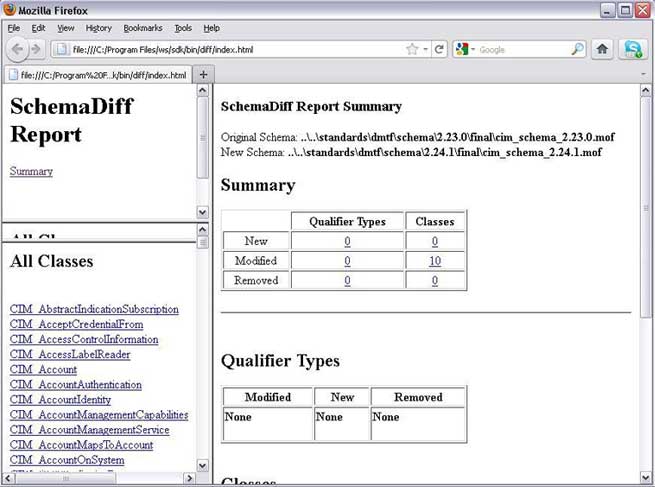Click scroll right arrow of All Classes frame
Screen dimensions: 655x487
click(x=189, y=478)
